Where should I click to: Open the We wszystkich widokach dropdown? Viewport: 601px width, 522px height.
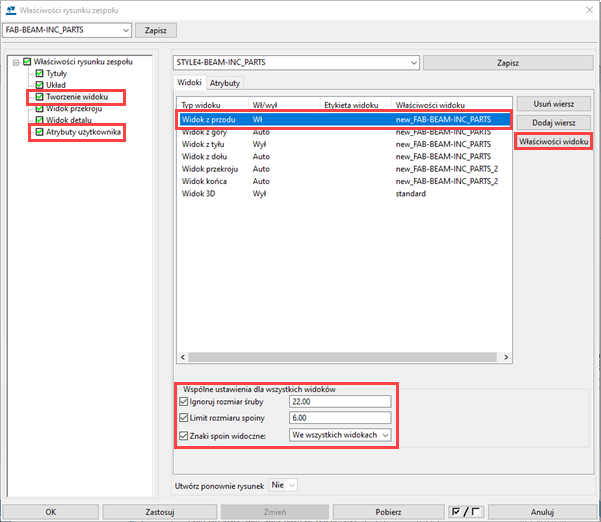pos(383,435)
